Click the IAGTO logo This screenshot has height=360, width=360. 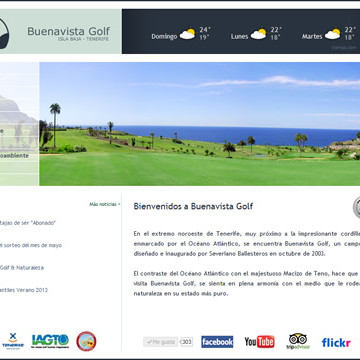50,341
